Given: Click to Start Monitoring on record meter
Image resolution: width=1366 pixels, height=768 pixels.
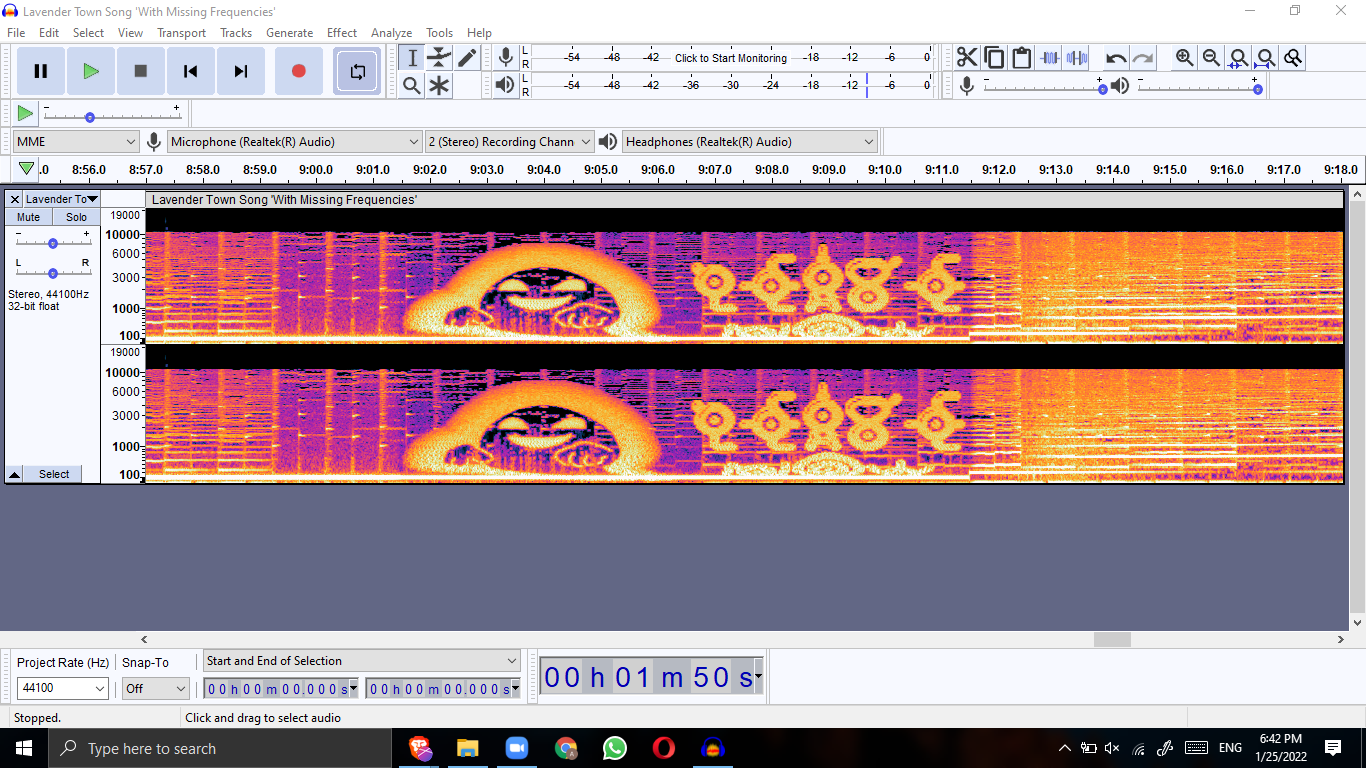Looking at the screenshot, I should point(731,58).
